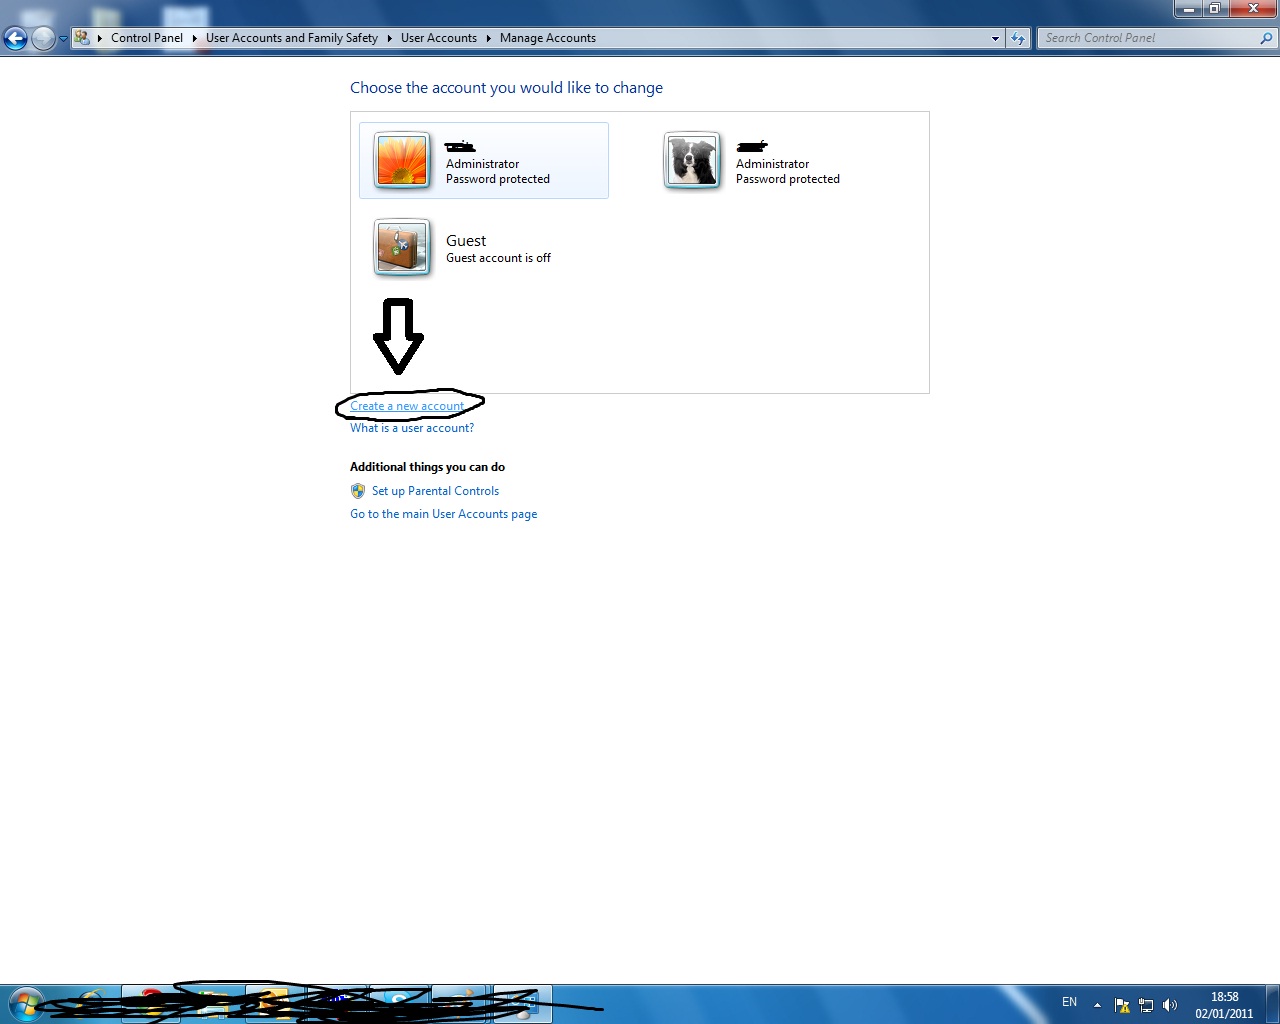Viewport: 1280px width, 1024px height.
Task: Open the Action Center flag tray icon
Action: coord(1122,1005)
